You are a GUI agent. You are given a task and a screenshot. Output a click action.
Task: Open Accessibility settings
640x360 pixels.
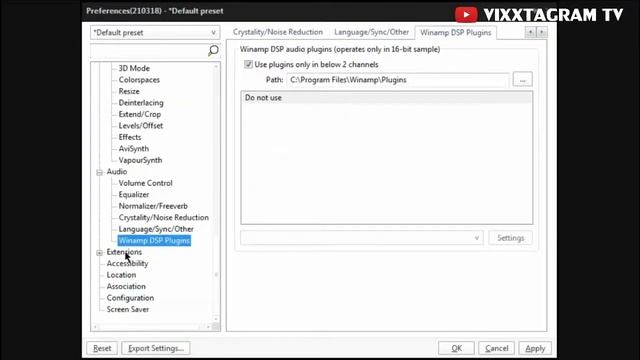click(127, 263)
